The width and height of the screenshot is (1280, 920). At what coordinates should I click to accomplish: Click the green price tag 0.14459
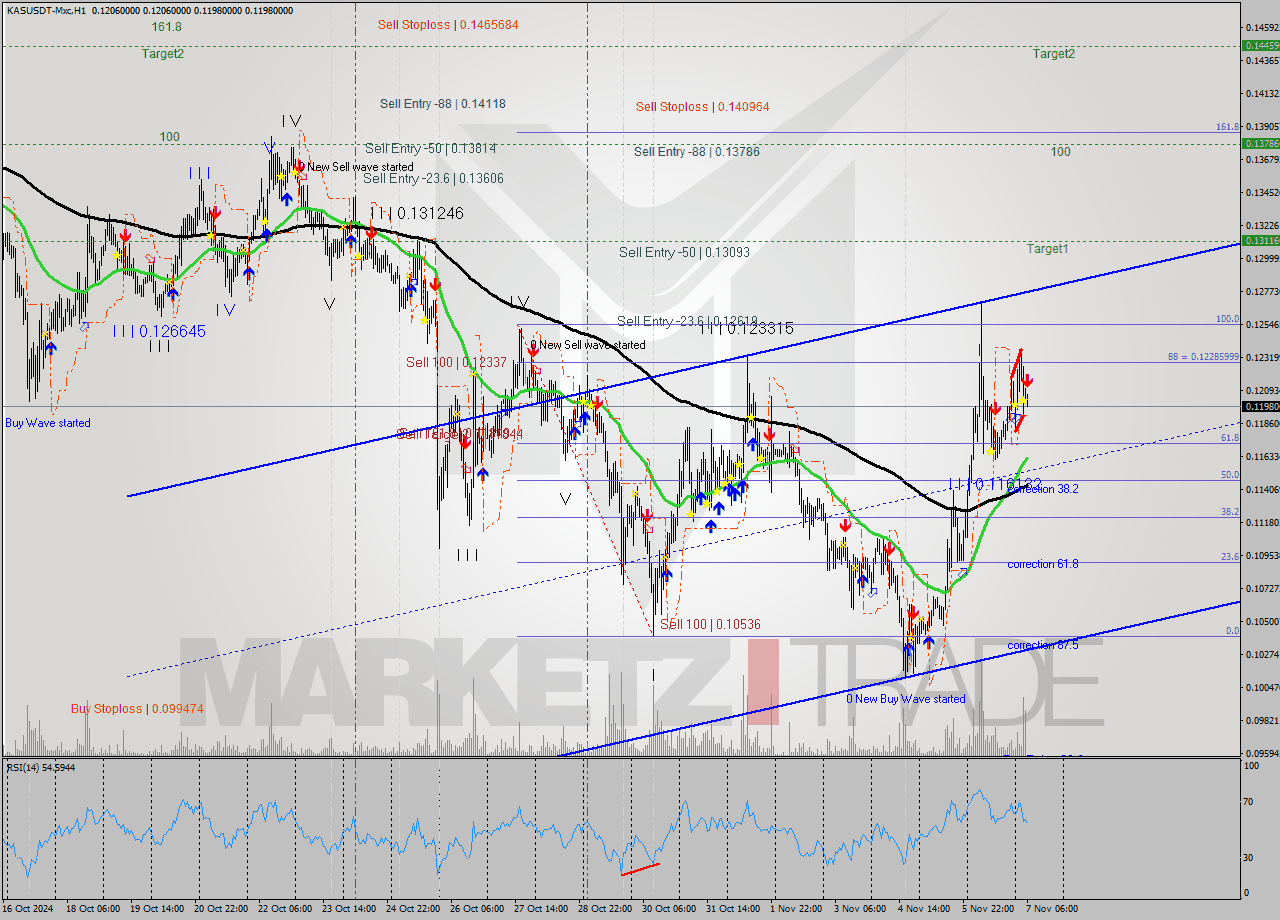[1259, 46]
